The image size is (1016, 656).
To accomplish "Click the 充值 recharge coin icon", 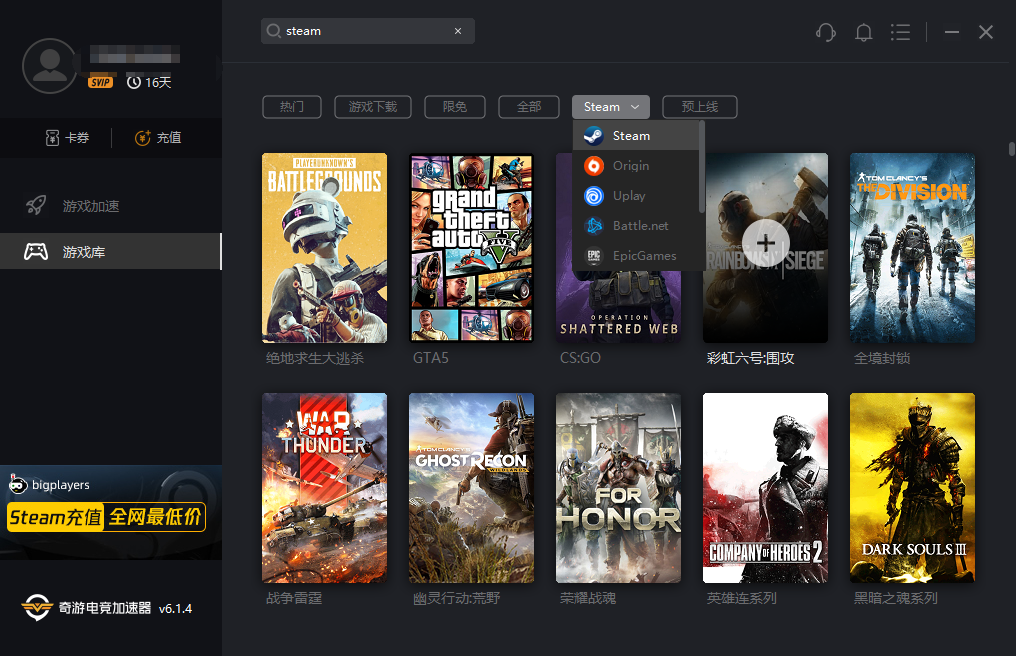I will pos(142,137).
